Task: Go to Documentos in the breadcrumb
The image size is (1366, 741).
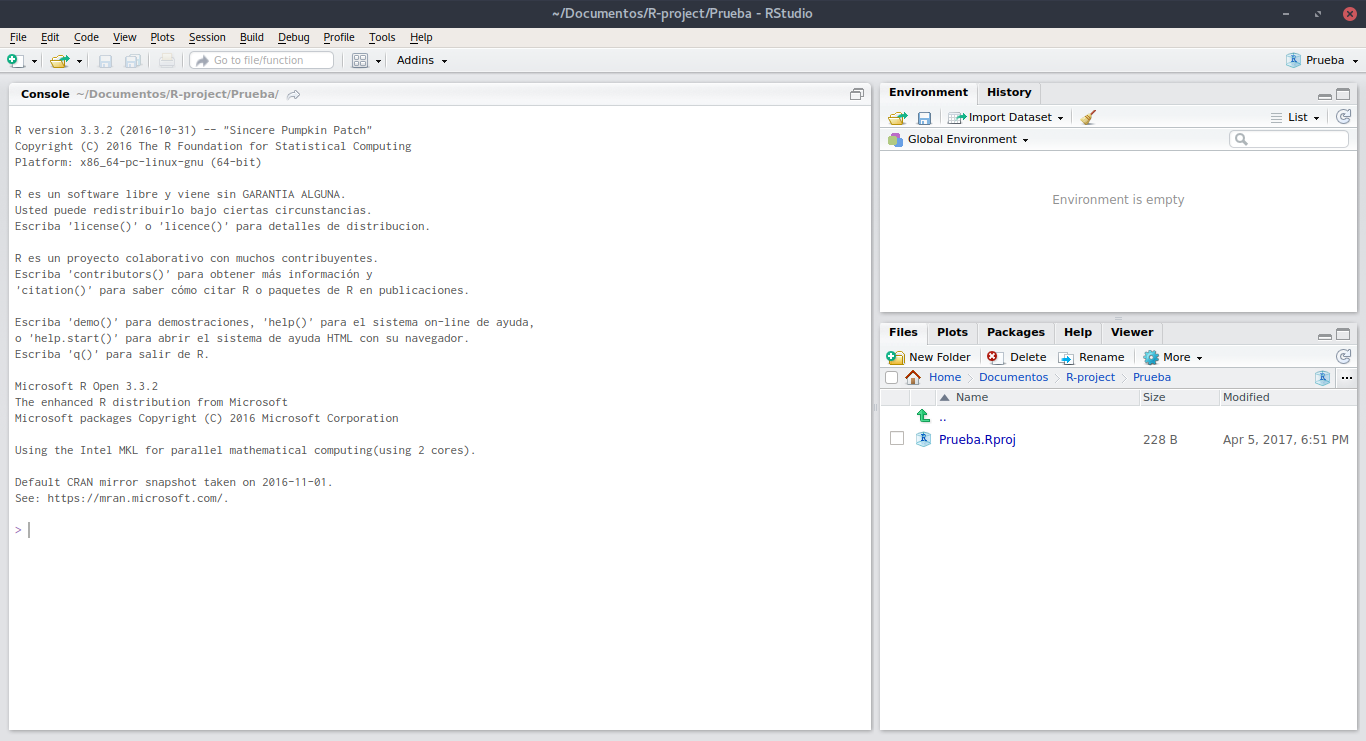Action: point(1013,378)
